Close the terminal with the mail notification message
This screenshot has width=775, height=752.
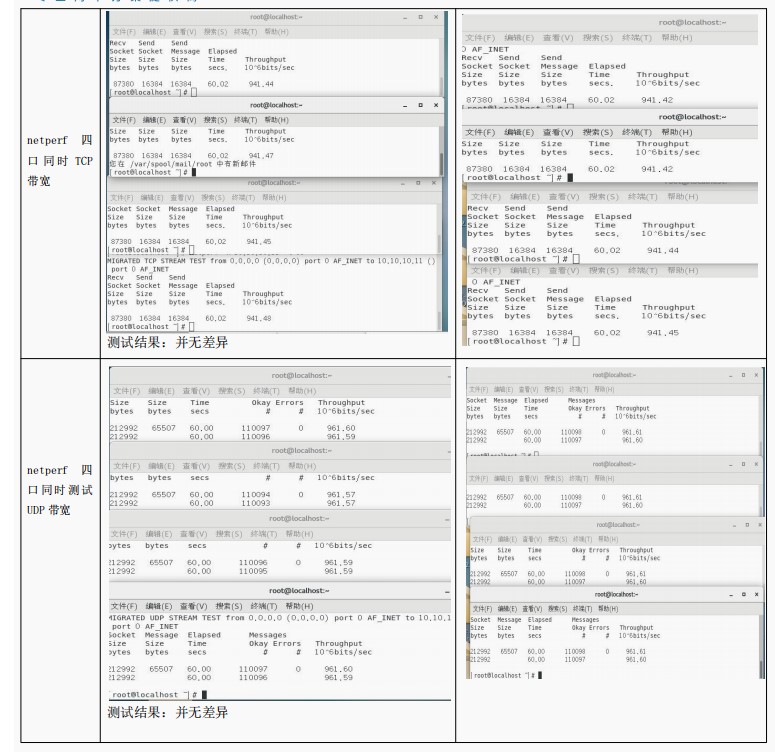[x=435, y=105]
